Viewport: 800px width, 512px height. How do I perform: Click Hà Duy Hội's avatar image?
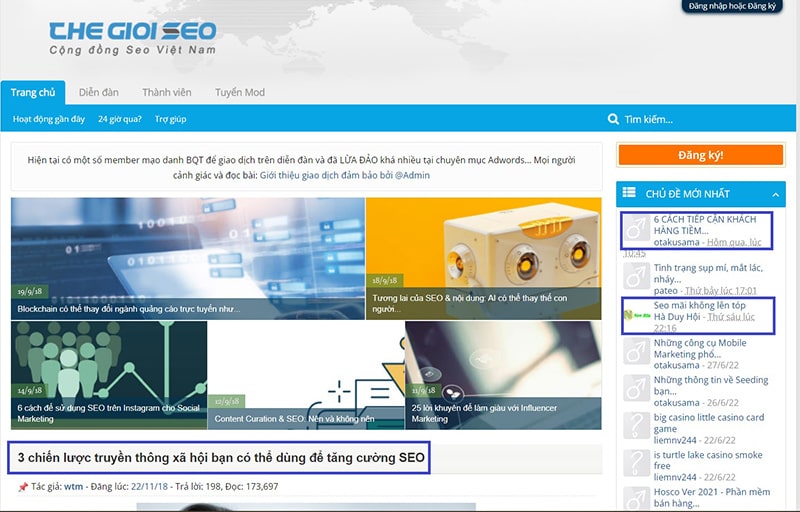pos(636,315)
